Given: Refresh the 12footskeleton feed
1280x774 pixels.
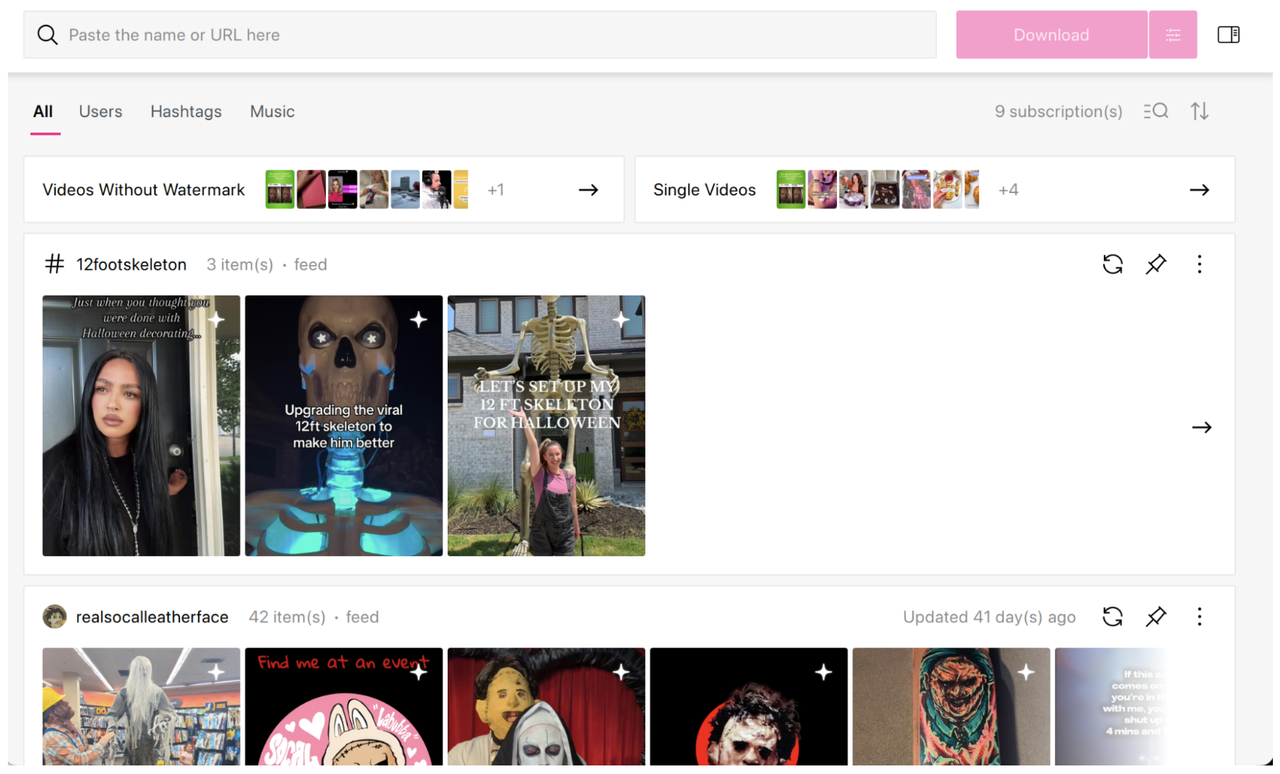Looking at the screenshot, I should coord(1112,264).
